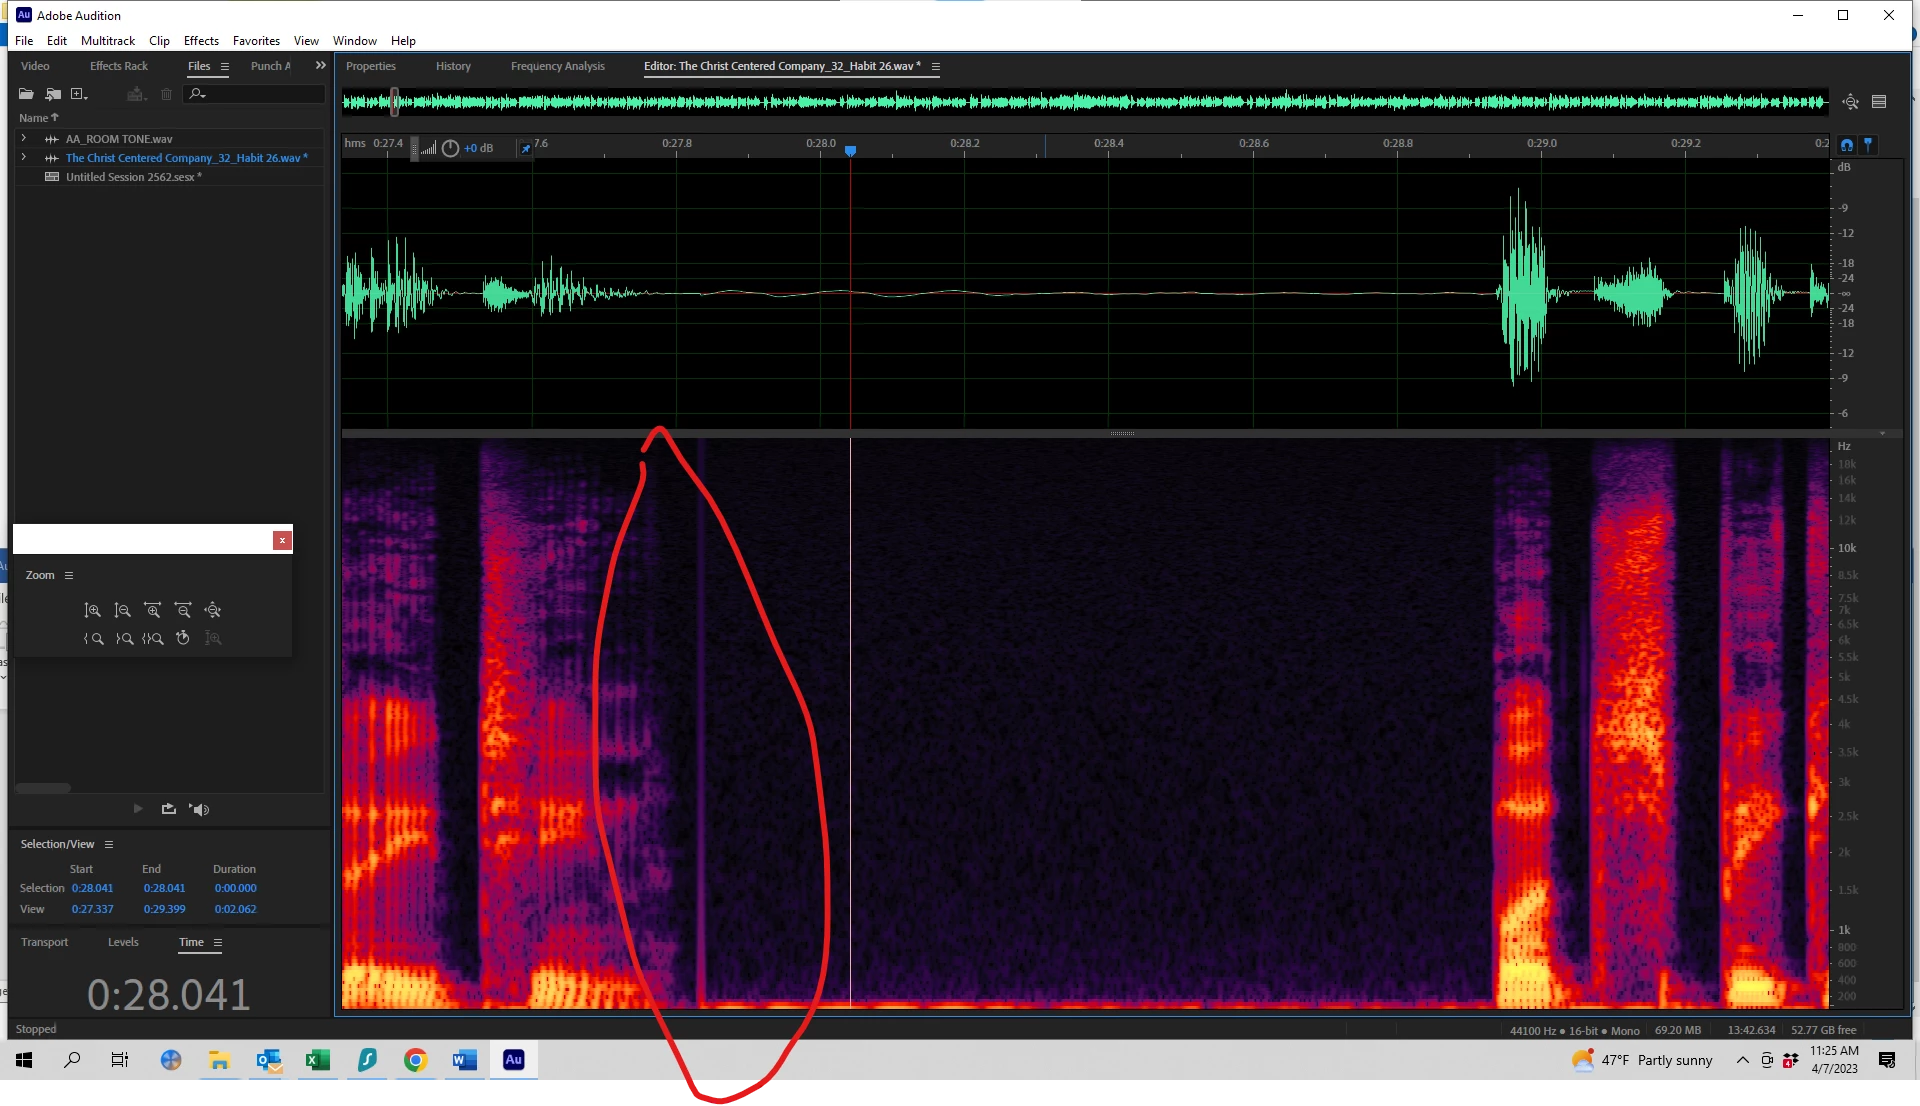Expand The Christ Centered Company file entry
The image size is (1920, 1106).
(23, 158)
